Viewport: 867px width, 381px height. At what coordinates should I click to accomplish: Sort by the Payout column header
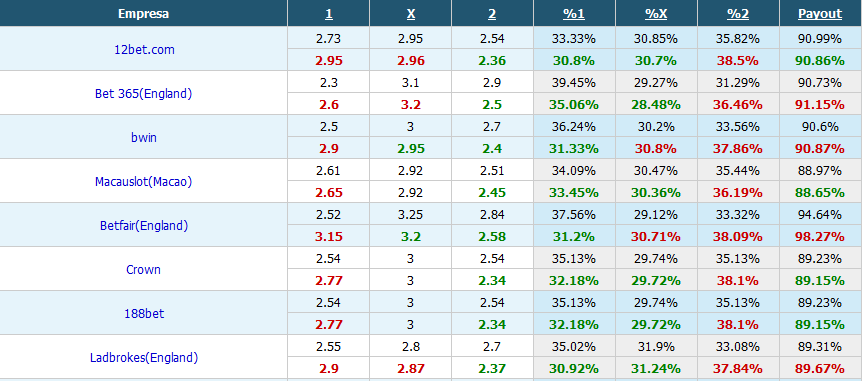(x=820, y=14)
